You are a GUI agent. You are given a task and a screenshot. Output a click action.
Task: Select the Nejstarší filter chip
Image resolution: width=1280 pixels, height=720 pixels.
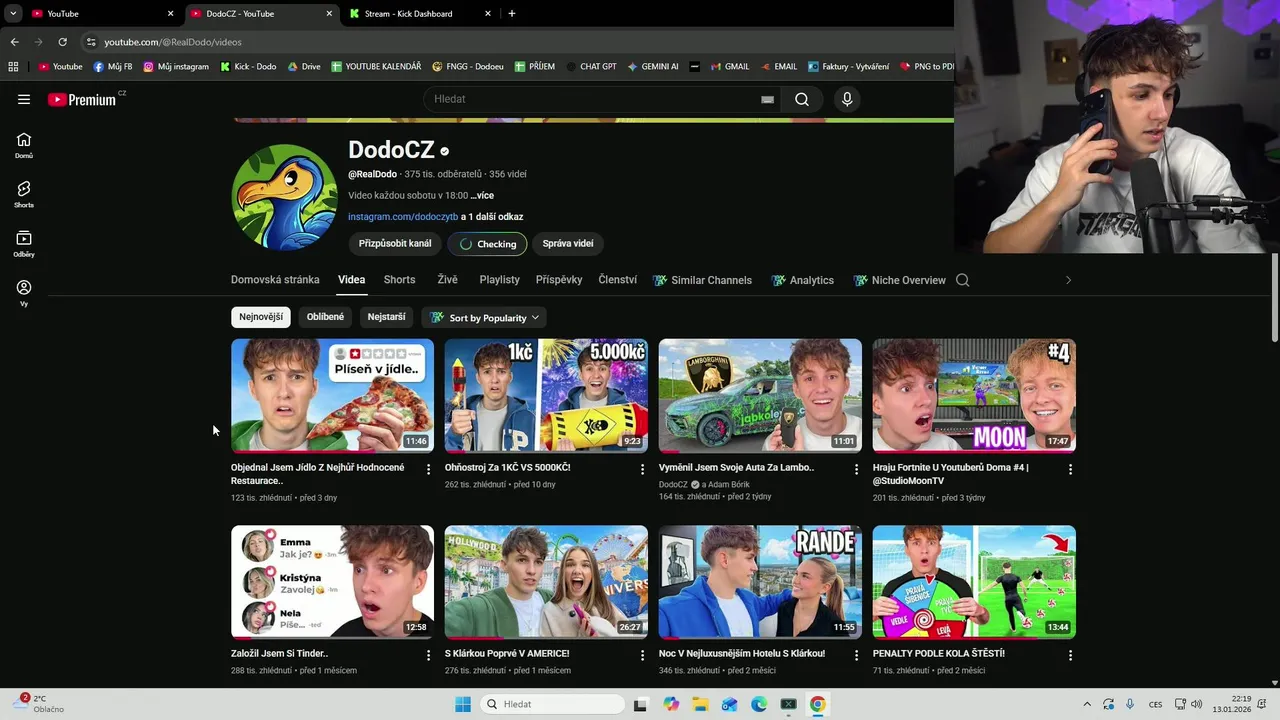click(386, 317)
